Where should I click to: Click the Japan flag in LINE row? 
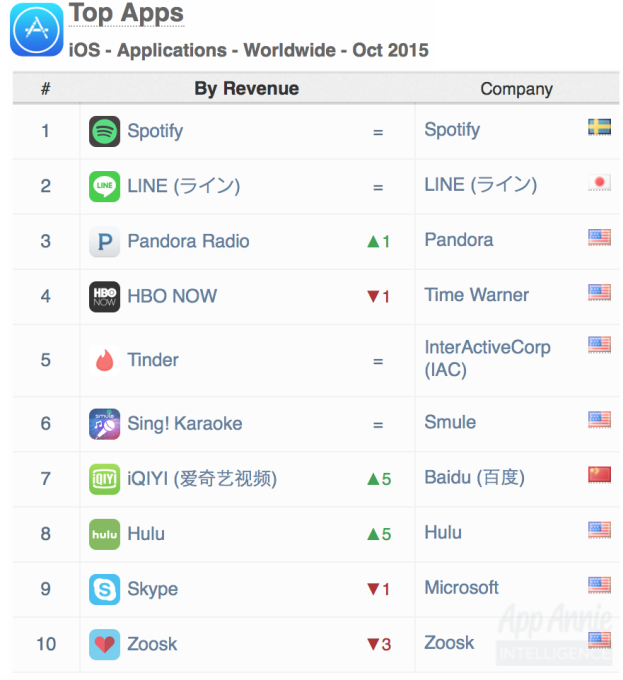600,182
